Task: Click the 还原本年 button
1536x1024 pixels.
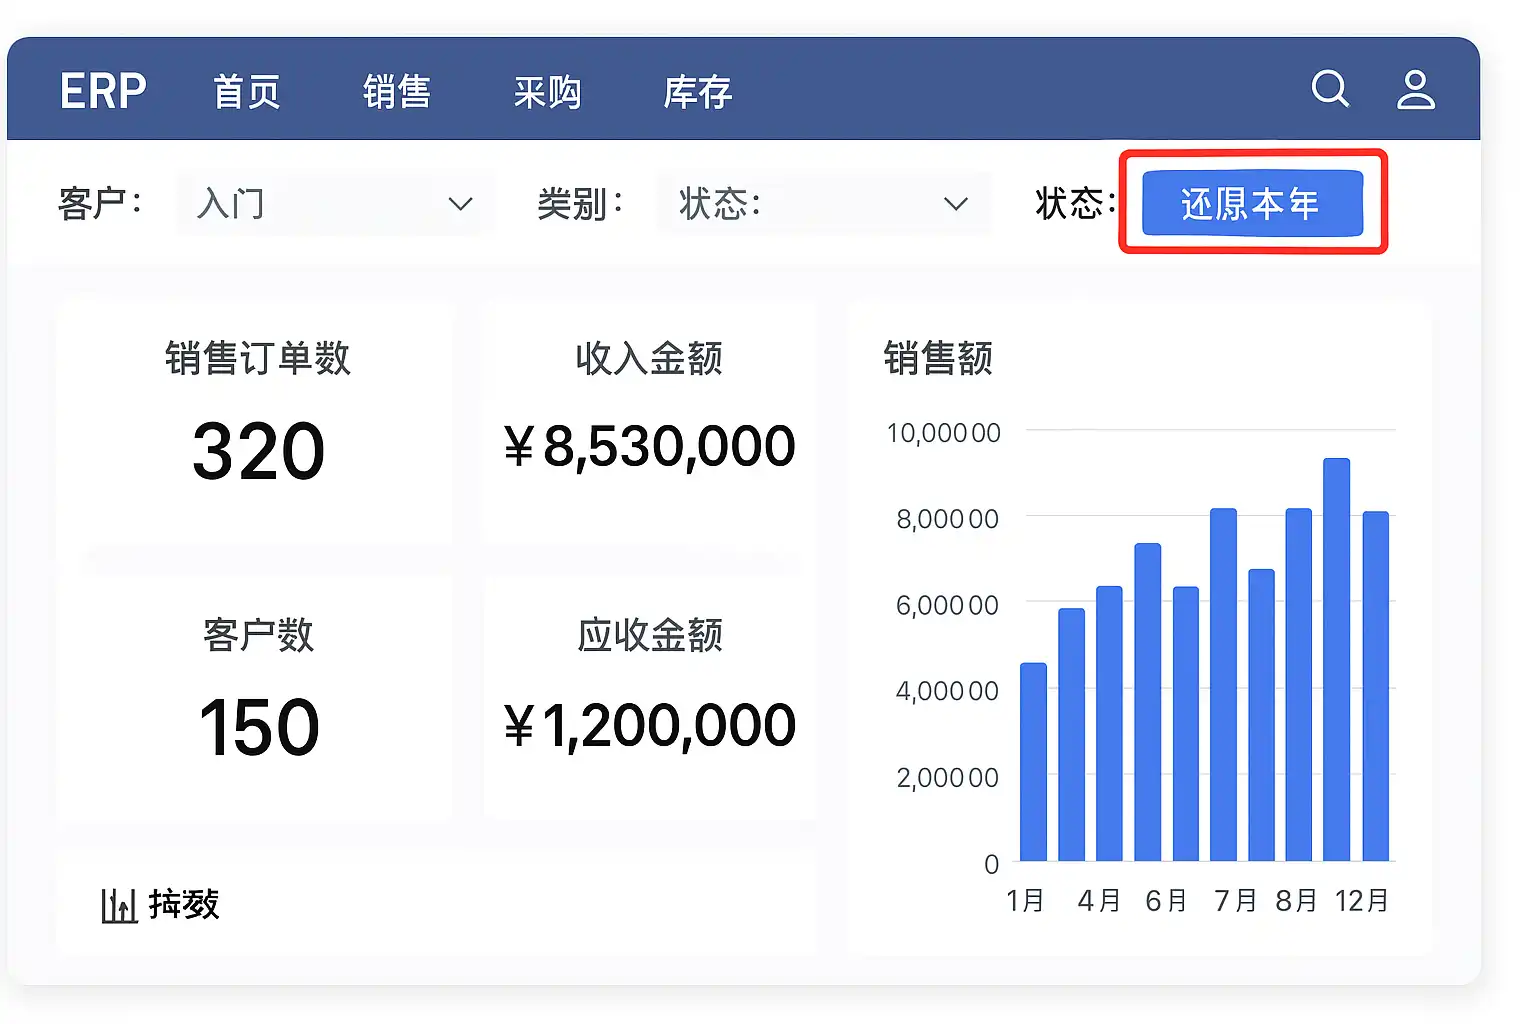Action: click(x=1252, y=203)
